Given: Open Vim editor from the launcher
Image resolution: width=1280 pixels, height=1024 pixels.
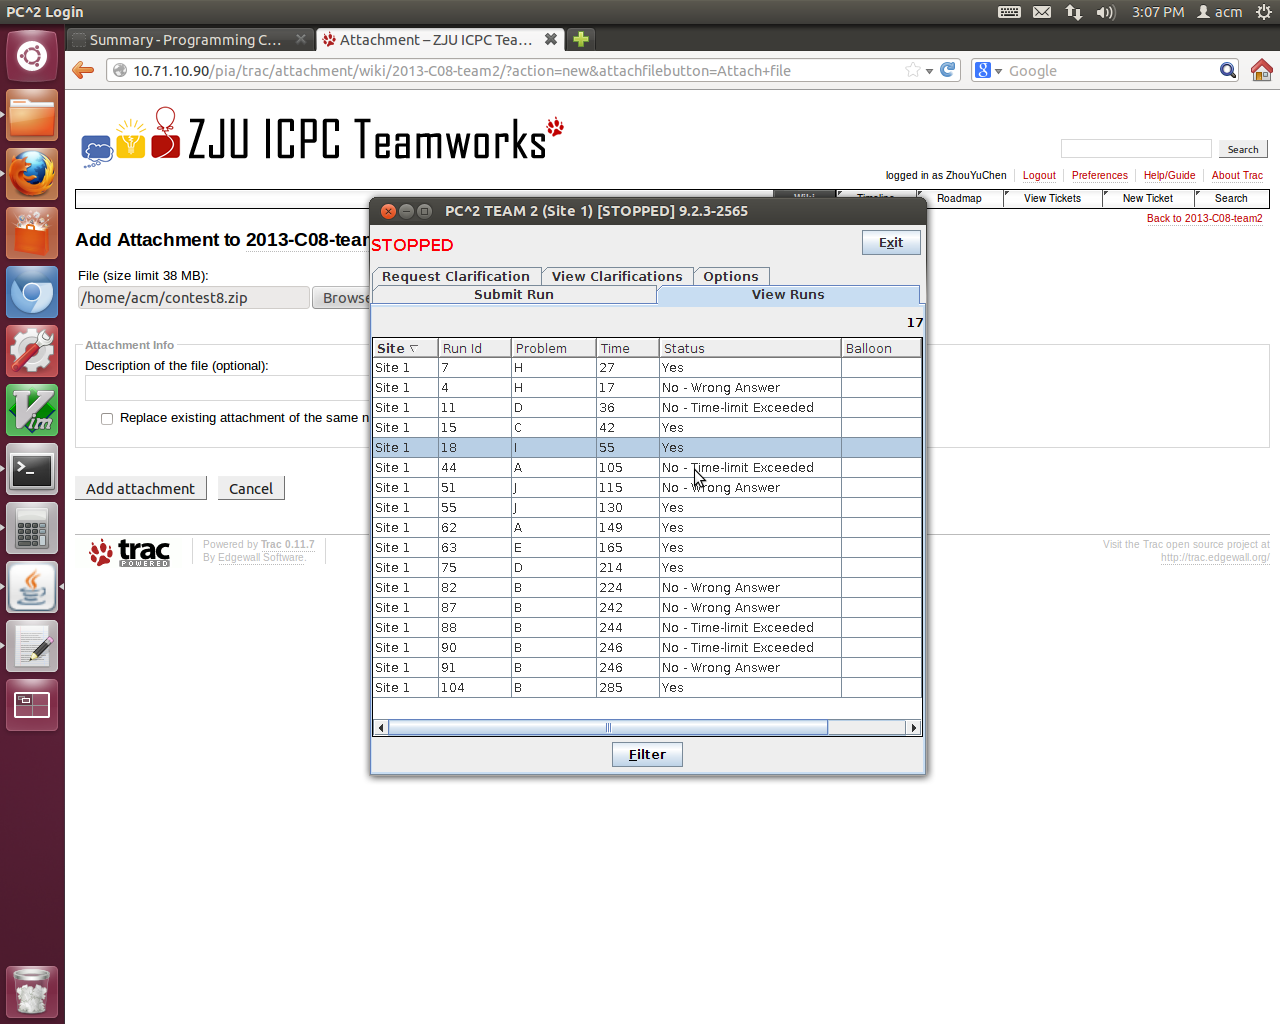Looking at the screenshot, I should 32,411.
